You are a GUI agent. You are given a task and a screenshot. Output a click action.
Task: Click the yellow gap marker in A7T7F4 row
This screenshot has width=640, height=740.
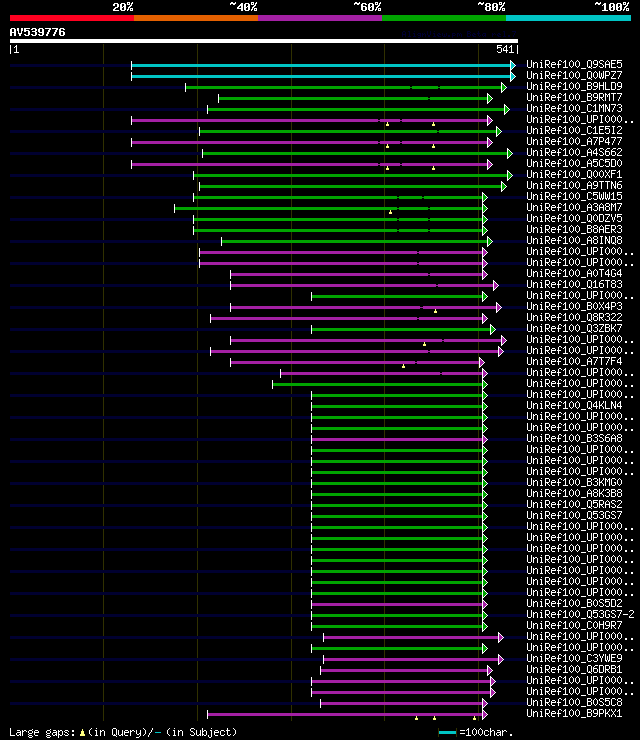(404, 366)
